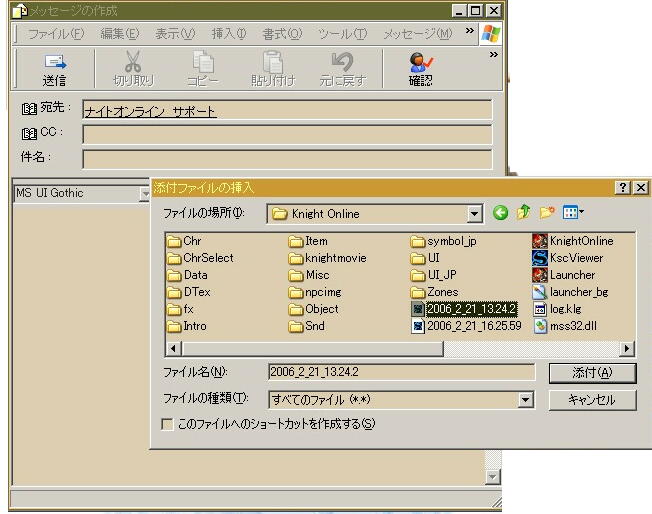
Task: Click the 貼り付け (Paste) toolbar icon
Action: point(273,62)
